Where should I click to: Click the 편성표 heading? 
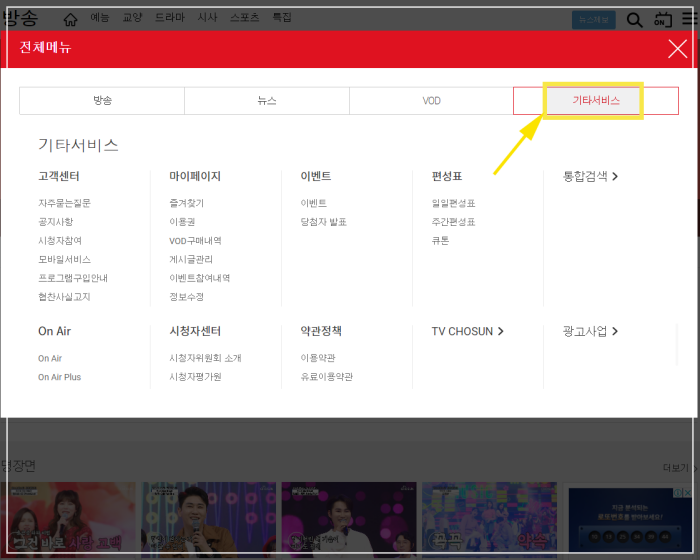click(x=446, y=176)
